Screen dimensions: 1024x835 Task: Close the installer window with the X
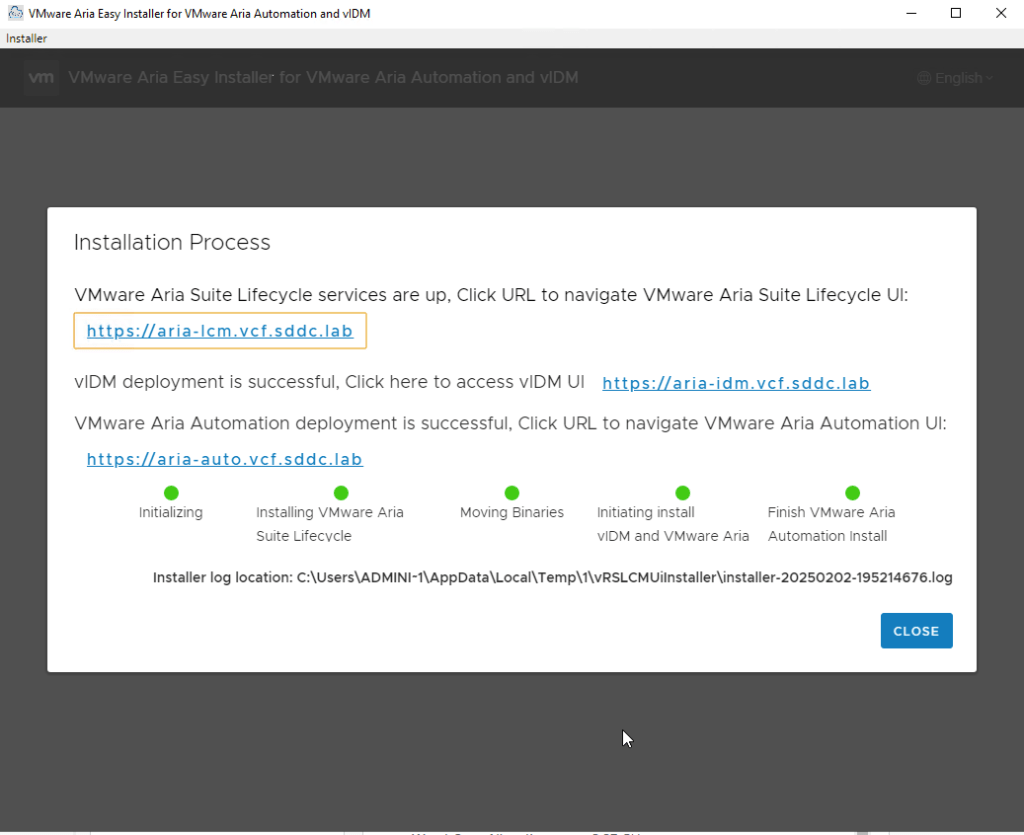click(1001, 13)
